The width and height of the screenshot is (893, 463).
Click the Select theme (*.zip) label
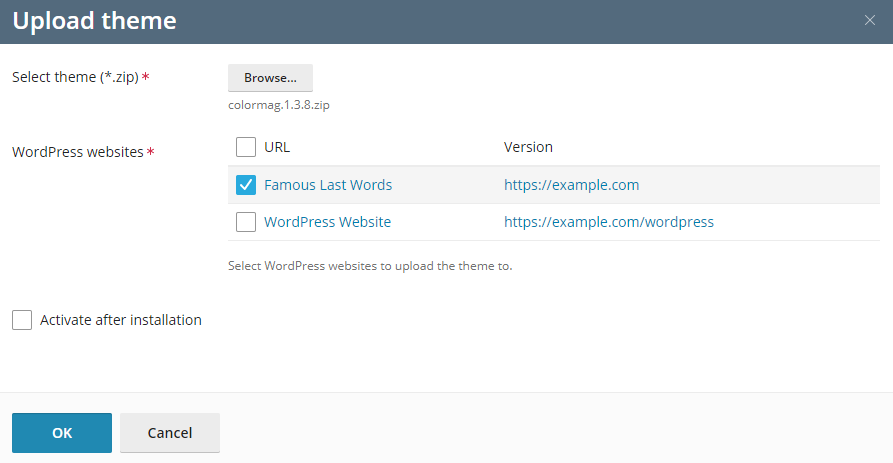pyautogui.click(x=75, y=77)
